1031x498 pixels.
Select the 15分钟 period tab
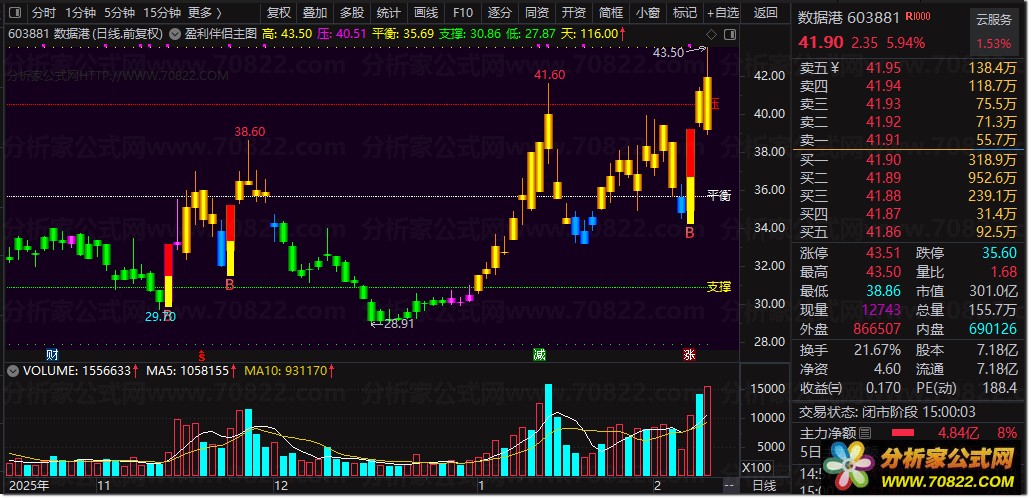[x=162, y=12]
